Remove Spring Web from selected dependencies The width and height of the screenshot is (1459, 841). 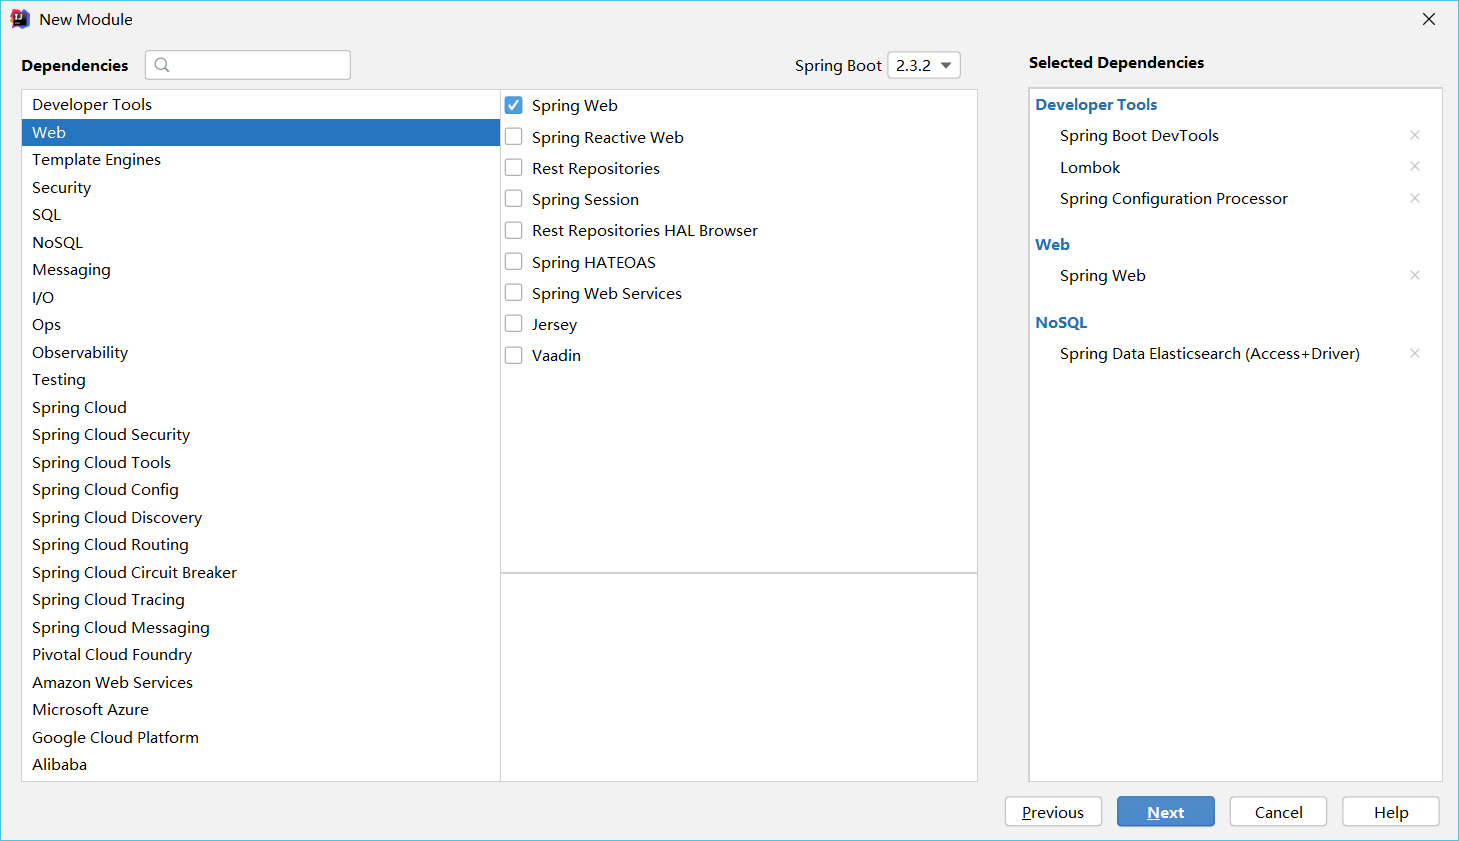[1415, 275]
